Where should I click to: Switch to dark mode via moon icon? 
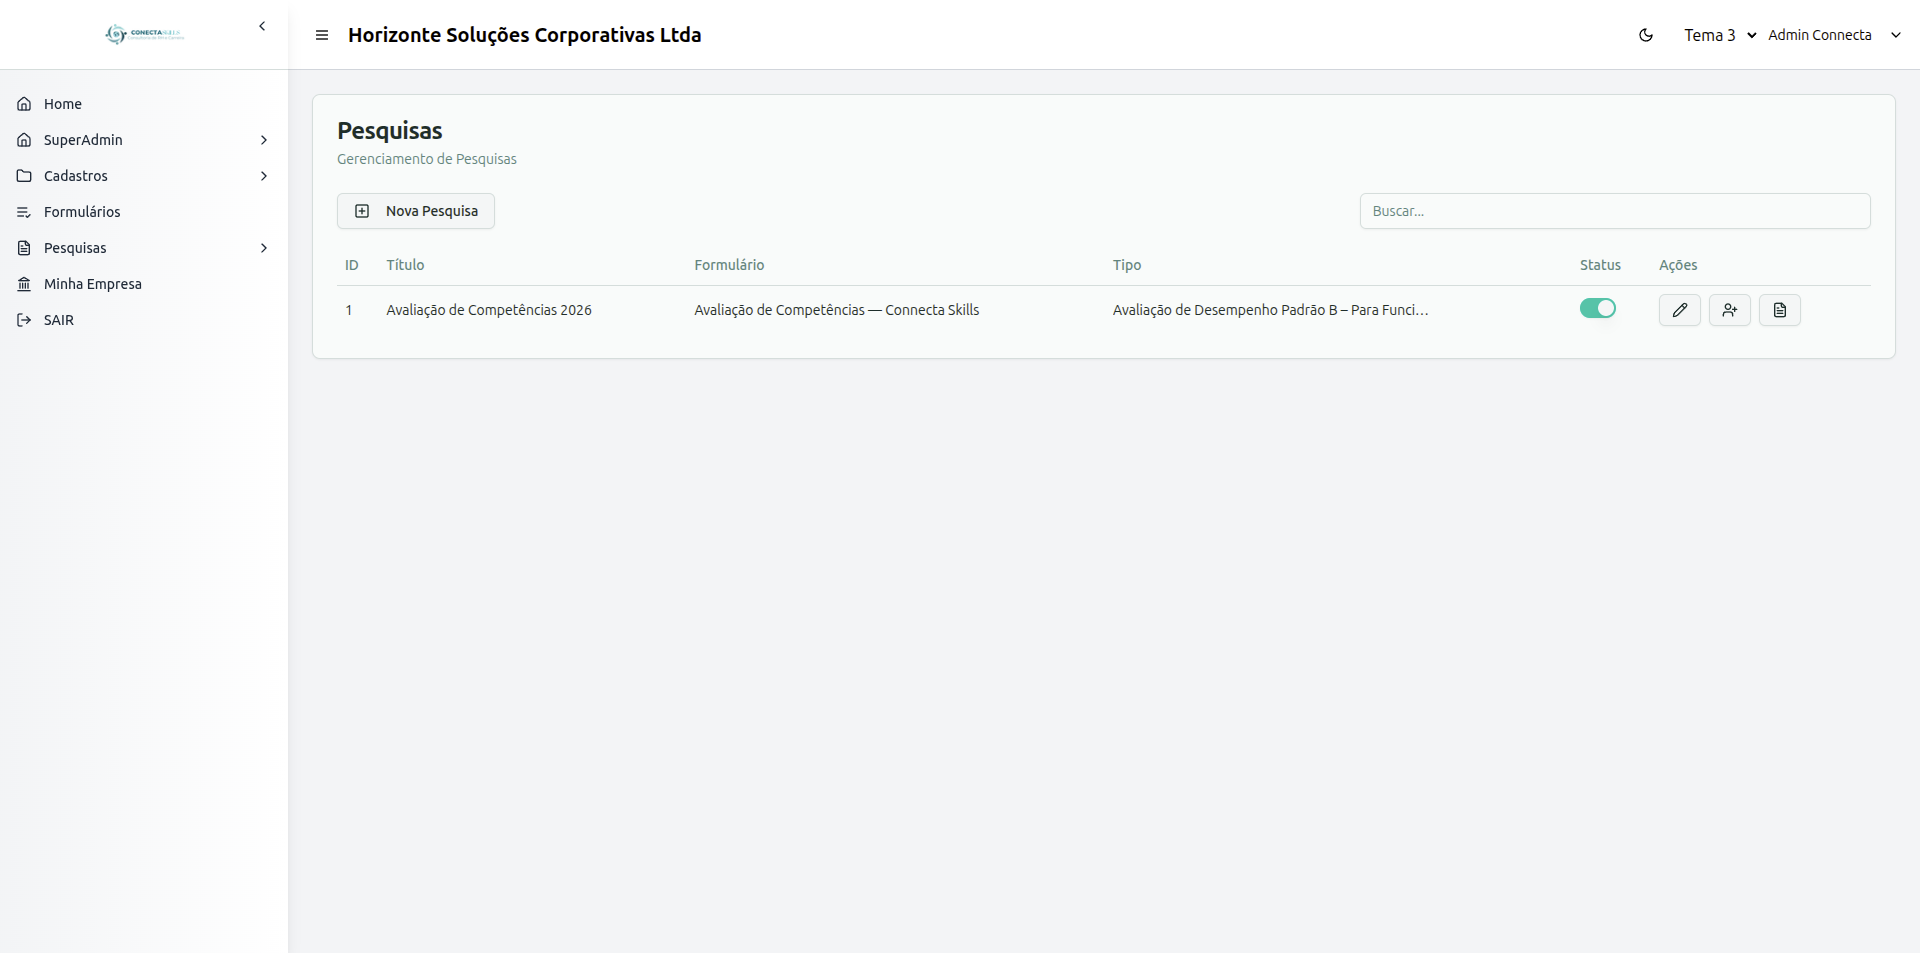[1646, 35]
